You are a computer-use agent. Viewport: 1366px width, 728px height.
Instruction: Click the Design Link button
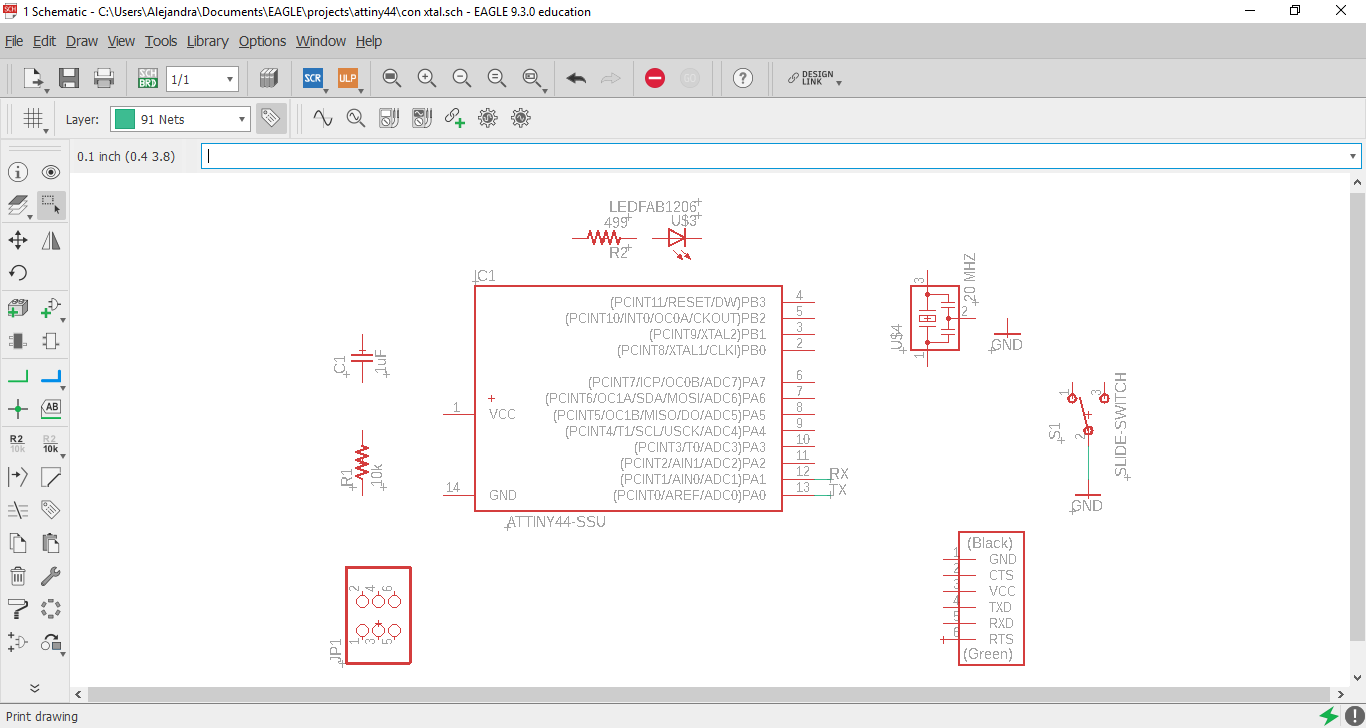[812, 78]
